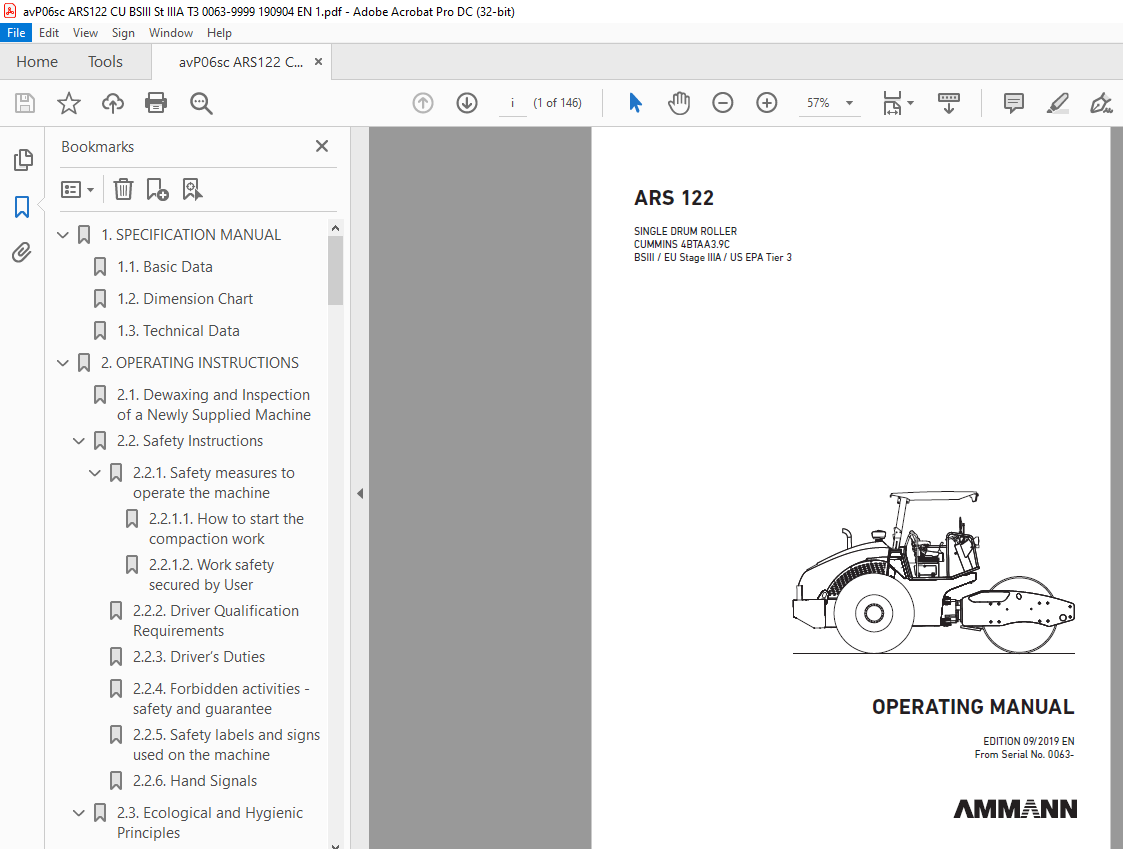This screenshot has height=849, width=1123.
Task: Go to previous page arrow icon
Action: pyautogui.click(x=423, y=103)
